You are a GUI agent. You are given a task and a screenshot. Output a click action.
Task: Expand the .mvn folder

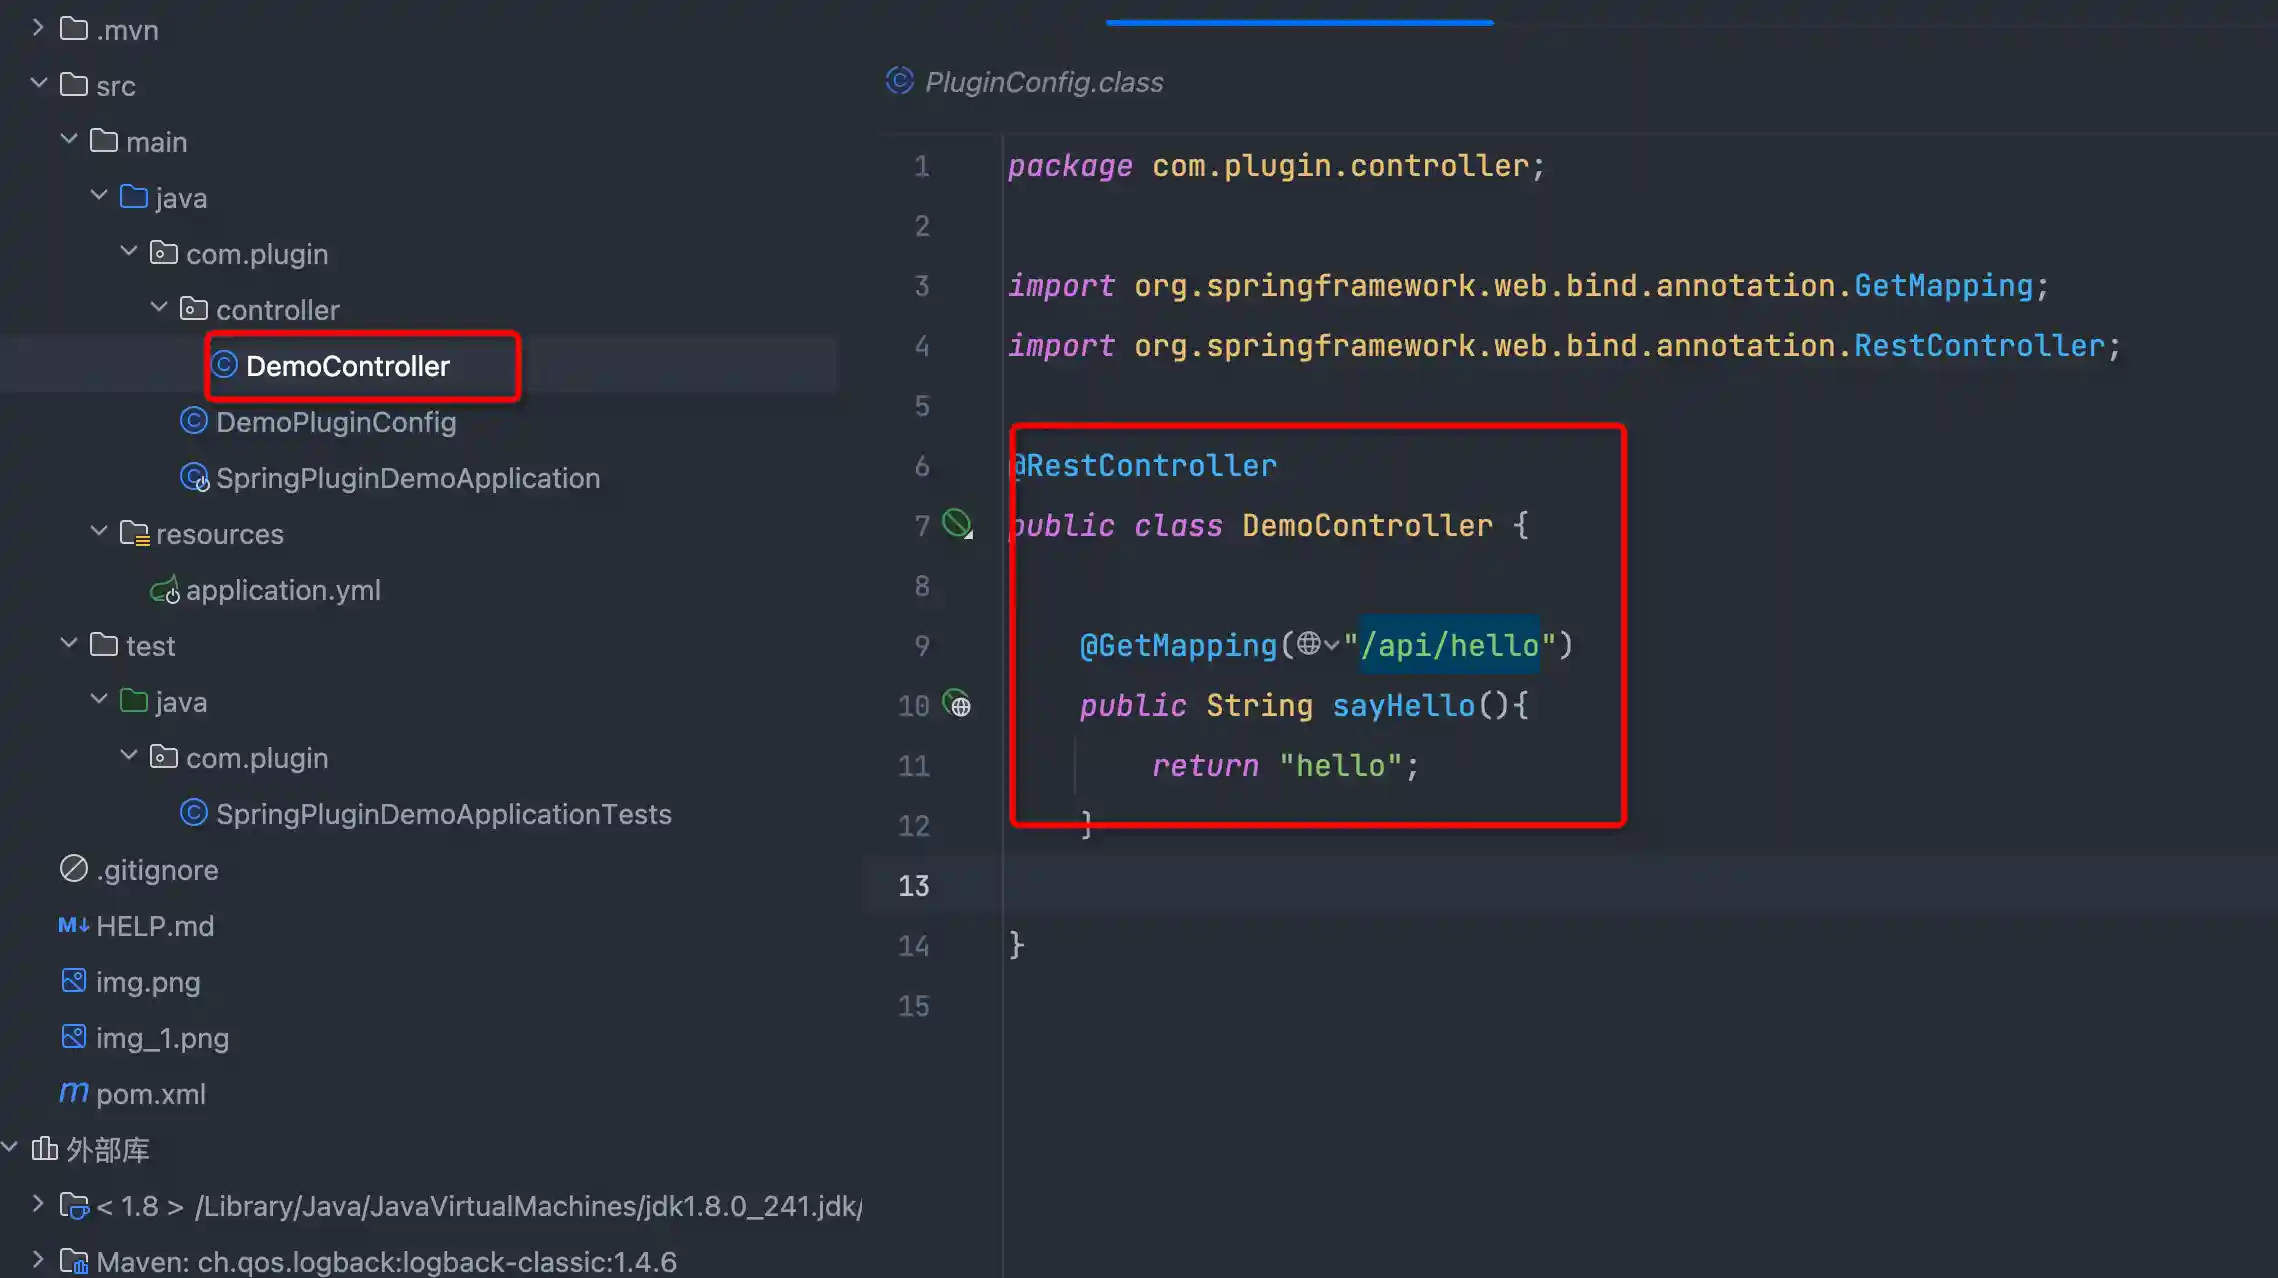(39, 28)
